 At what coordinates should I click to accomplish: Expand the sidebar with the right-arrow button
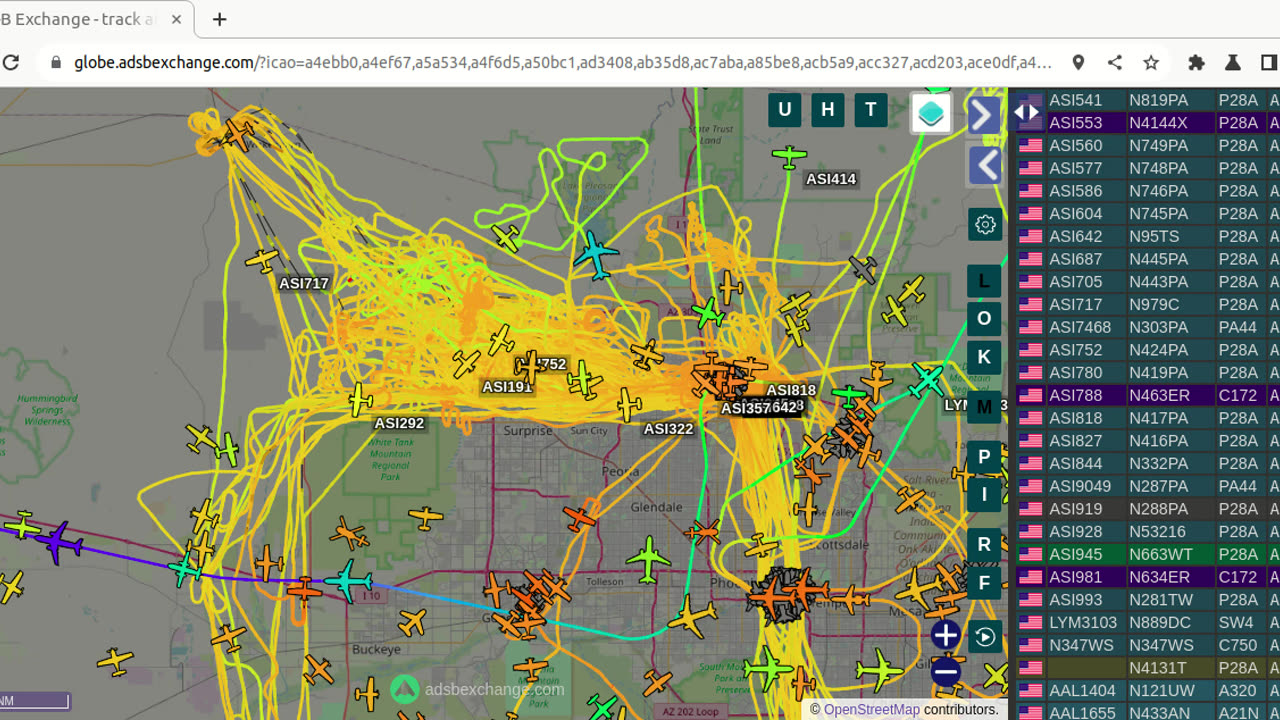983,115
